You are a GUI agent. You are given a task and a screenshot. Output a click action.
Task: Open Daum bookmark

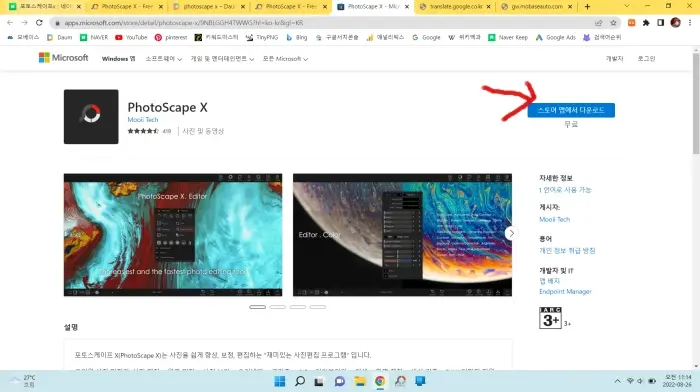pyautogui.click(x=59, y=38)
